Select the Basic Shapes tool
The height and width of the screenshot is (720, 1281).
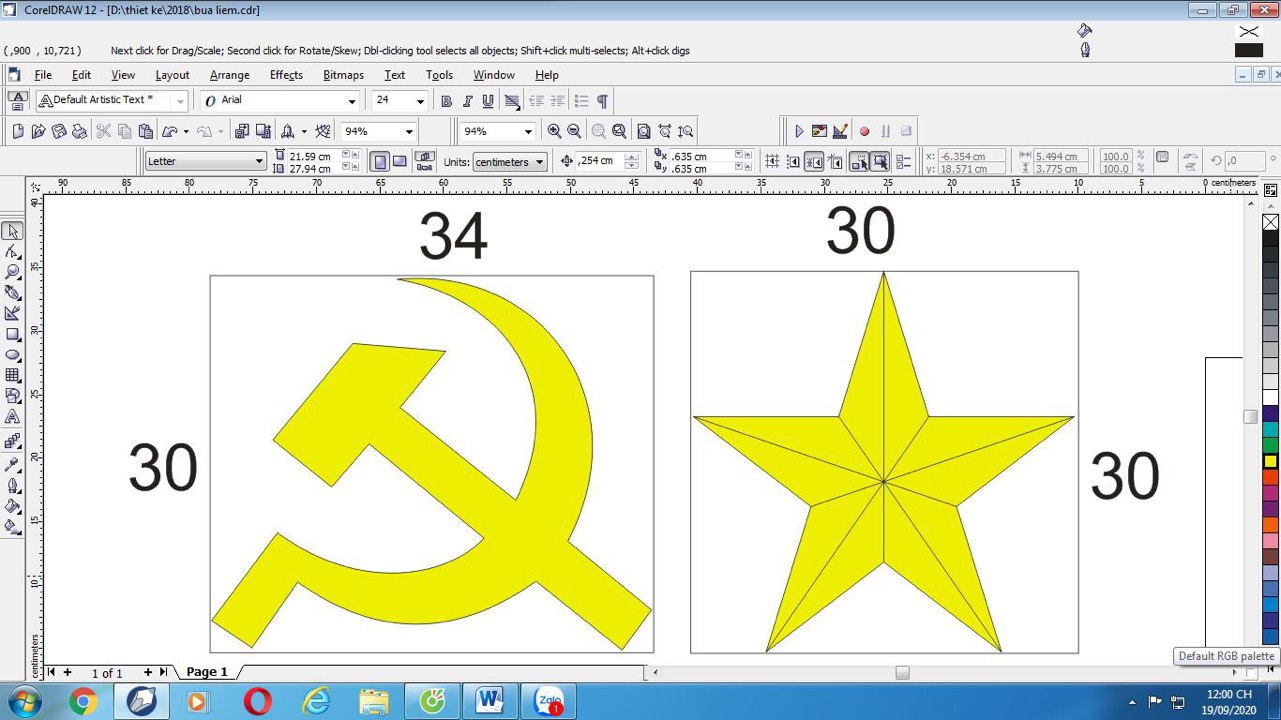pyautogui.click(x=13, y=396)
